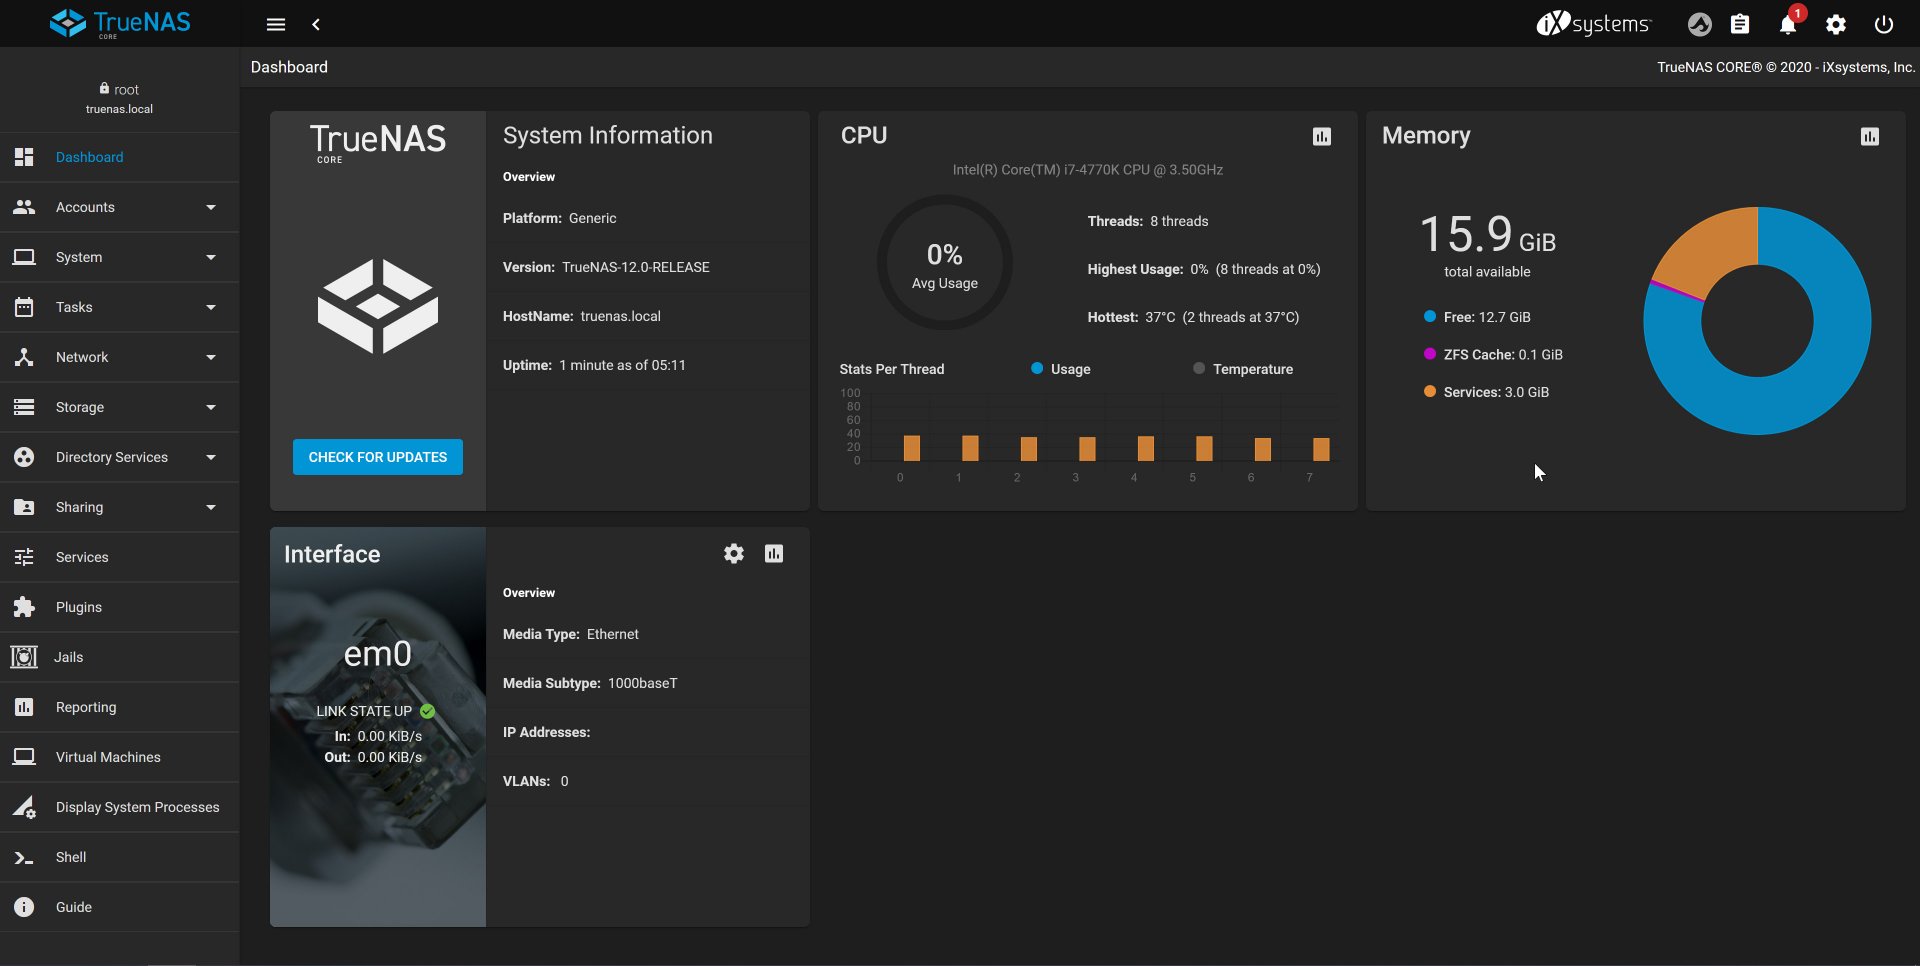Open alerts notification bell
Screen dimensions: 1920x966
point(1788,24)
